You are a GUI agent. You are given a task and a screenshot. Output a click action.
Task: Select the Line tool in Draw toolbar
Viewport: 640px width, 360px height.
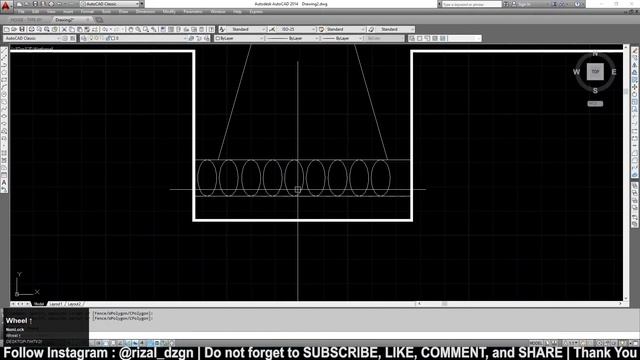click(x=4, y=50)
